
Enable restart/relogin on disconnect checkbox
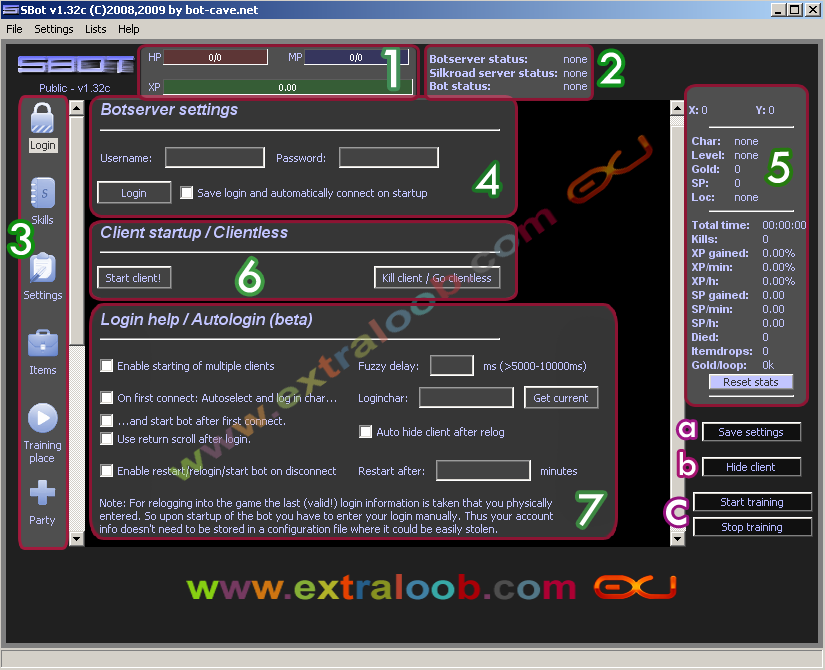[x=107, y=471]
